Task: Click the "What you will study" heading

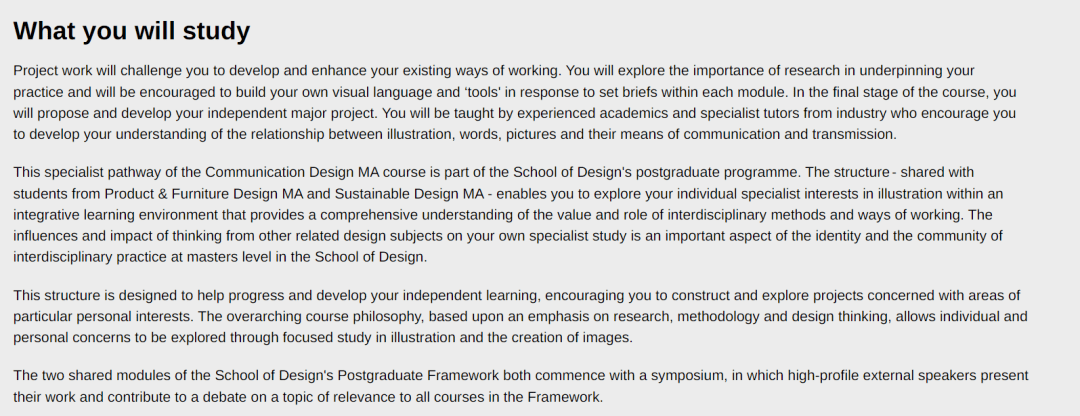Action: [x=132, y=31]
